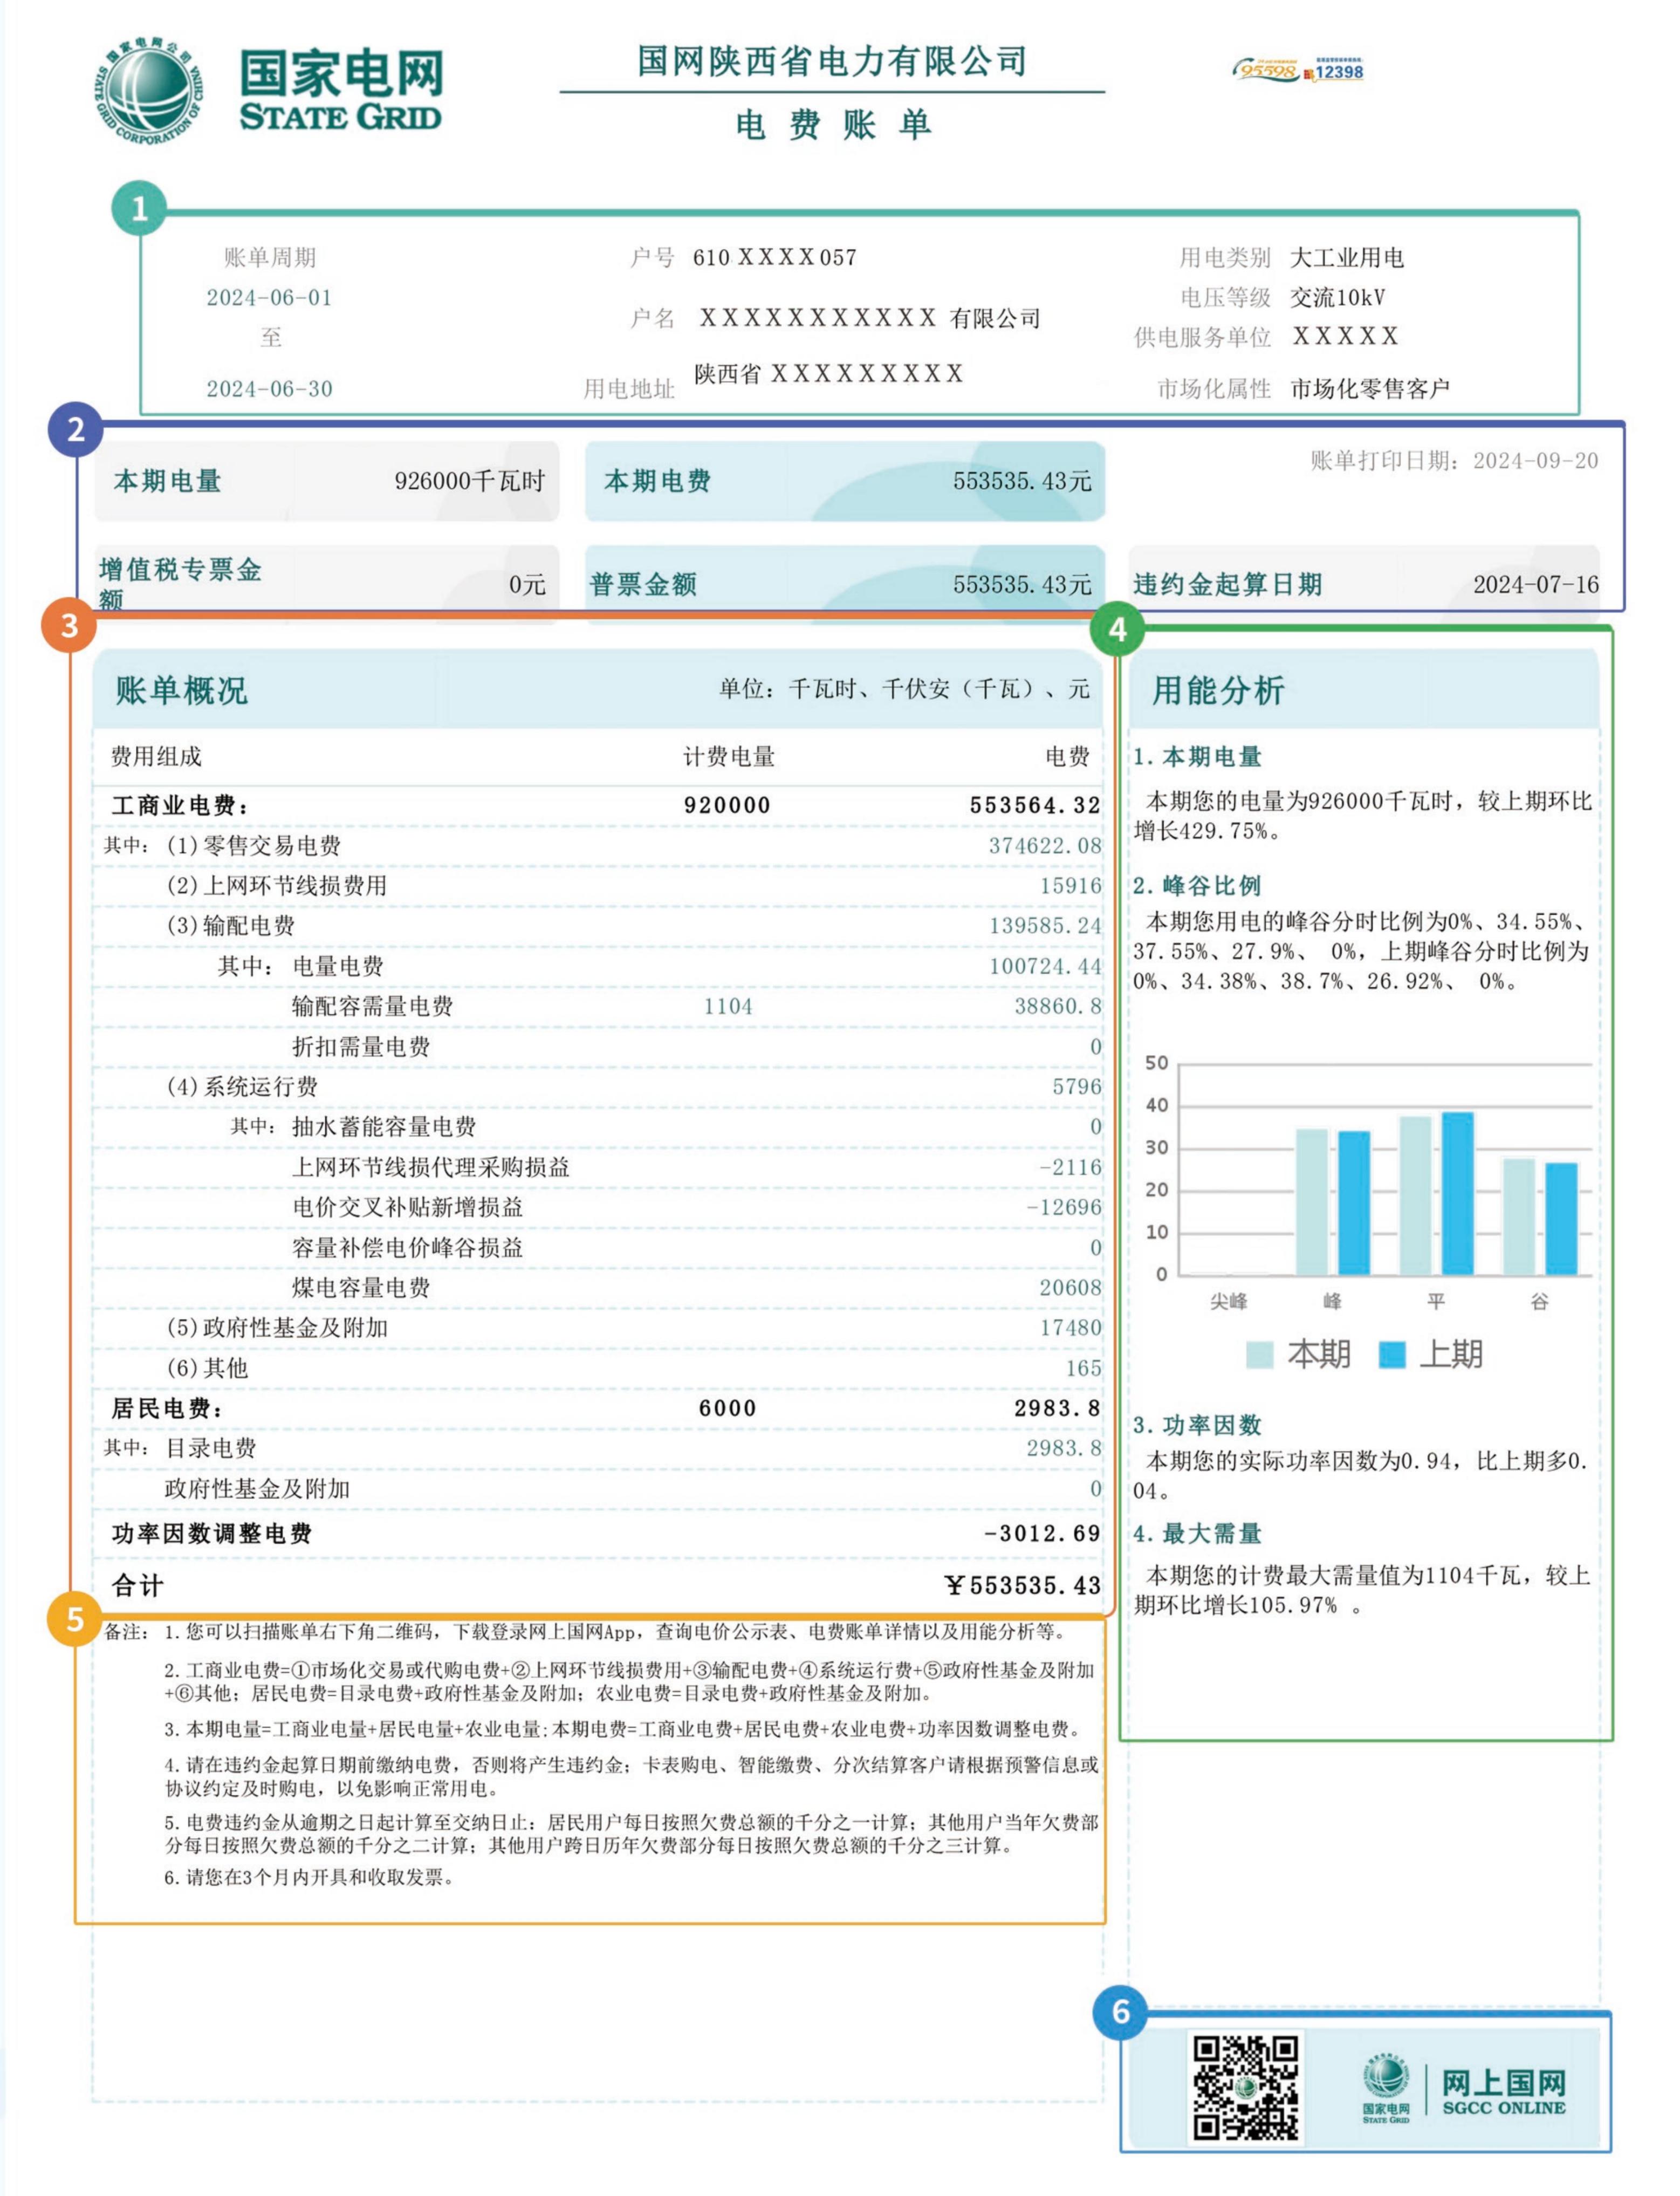Click the 账单概况 section header

coord(181,690)
